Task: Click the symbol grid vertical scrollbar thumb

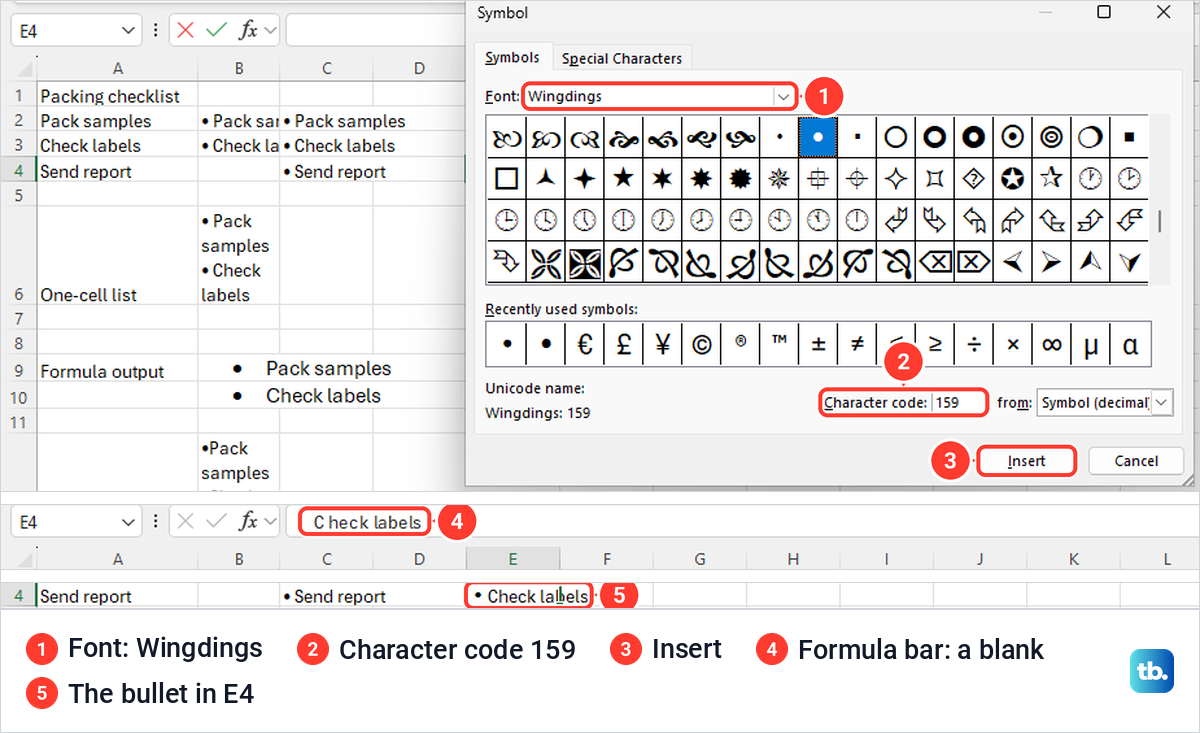Action: 1159,221
